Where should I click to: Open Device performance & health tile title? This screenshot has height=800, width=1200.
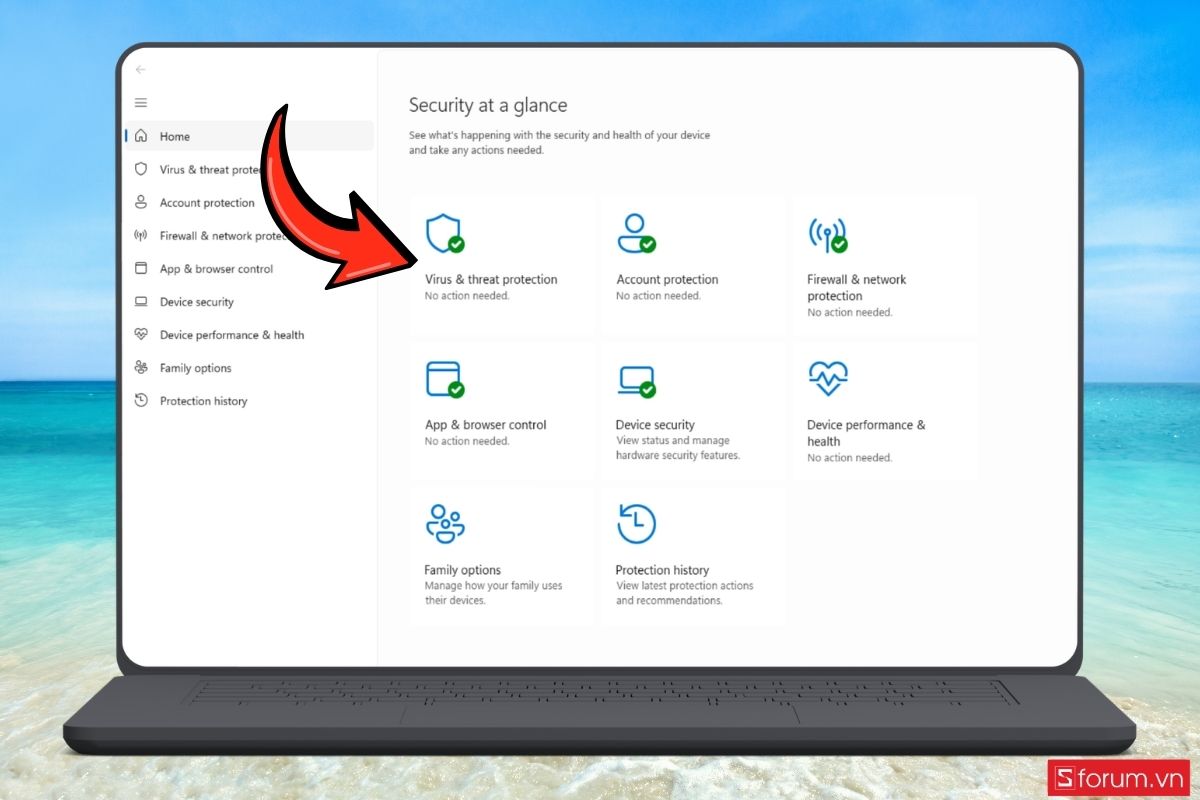click(866, 433)
